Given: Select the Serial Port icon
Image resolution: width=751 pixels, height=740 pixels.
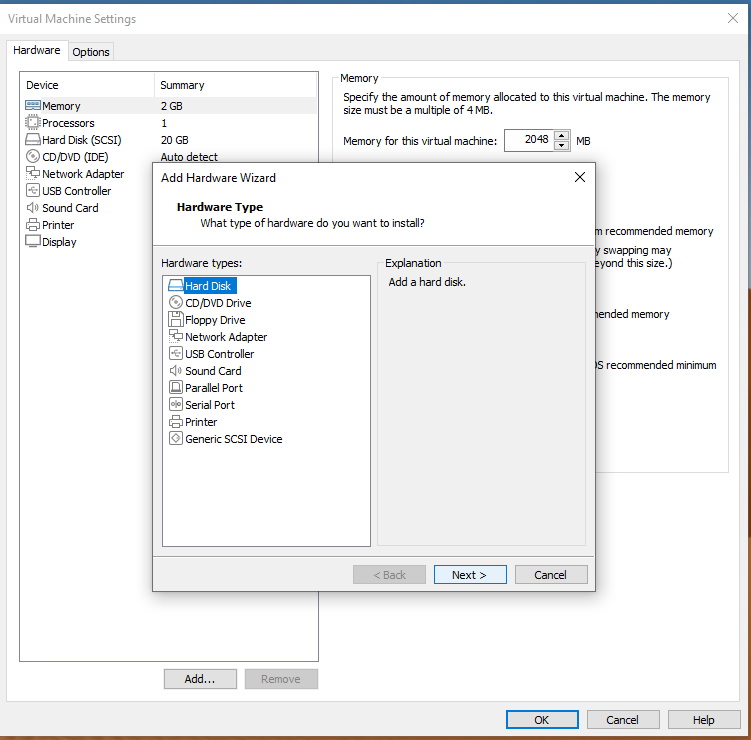Looking at the screenshot, I should click(x=176, y=404).
